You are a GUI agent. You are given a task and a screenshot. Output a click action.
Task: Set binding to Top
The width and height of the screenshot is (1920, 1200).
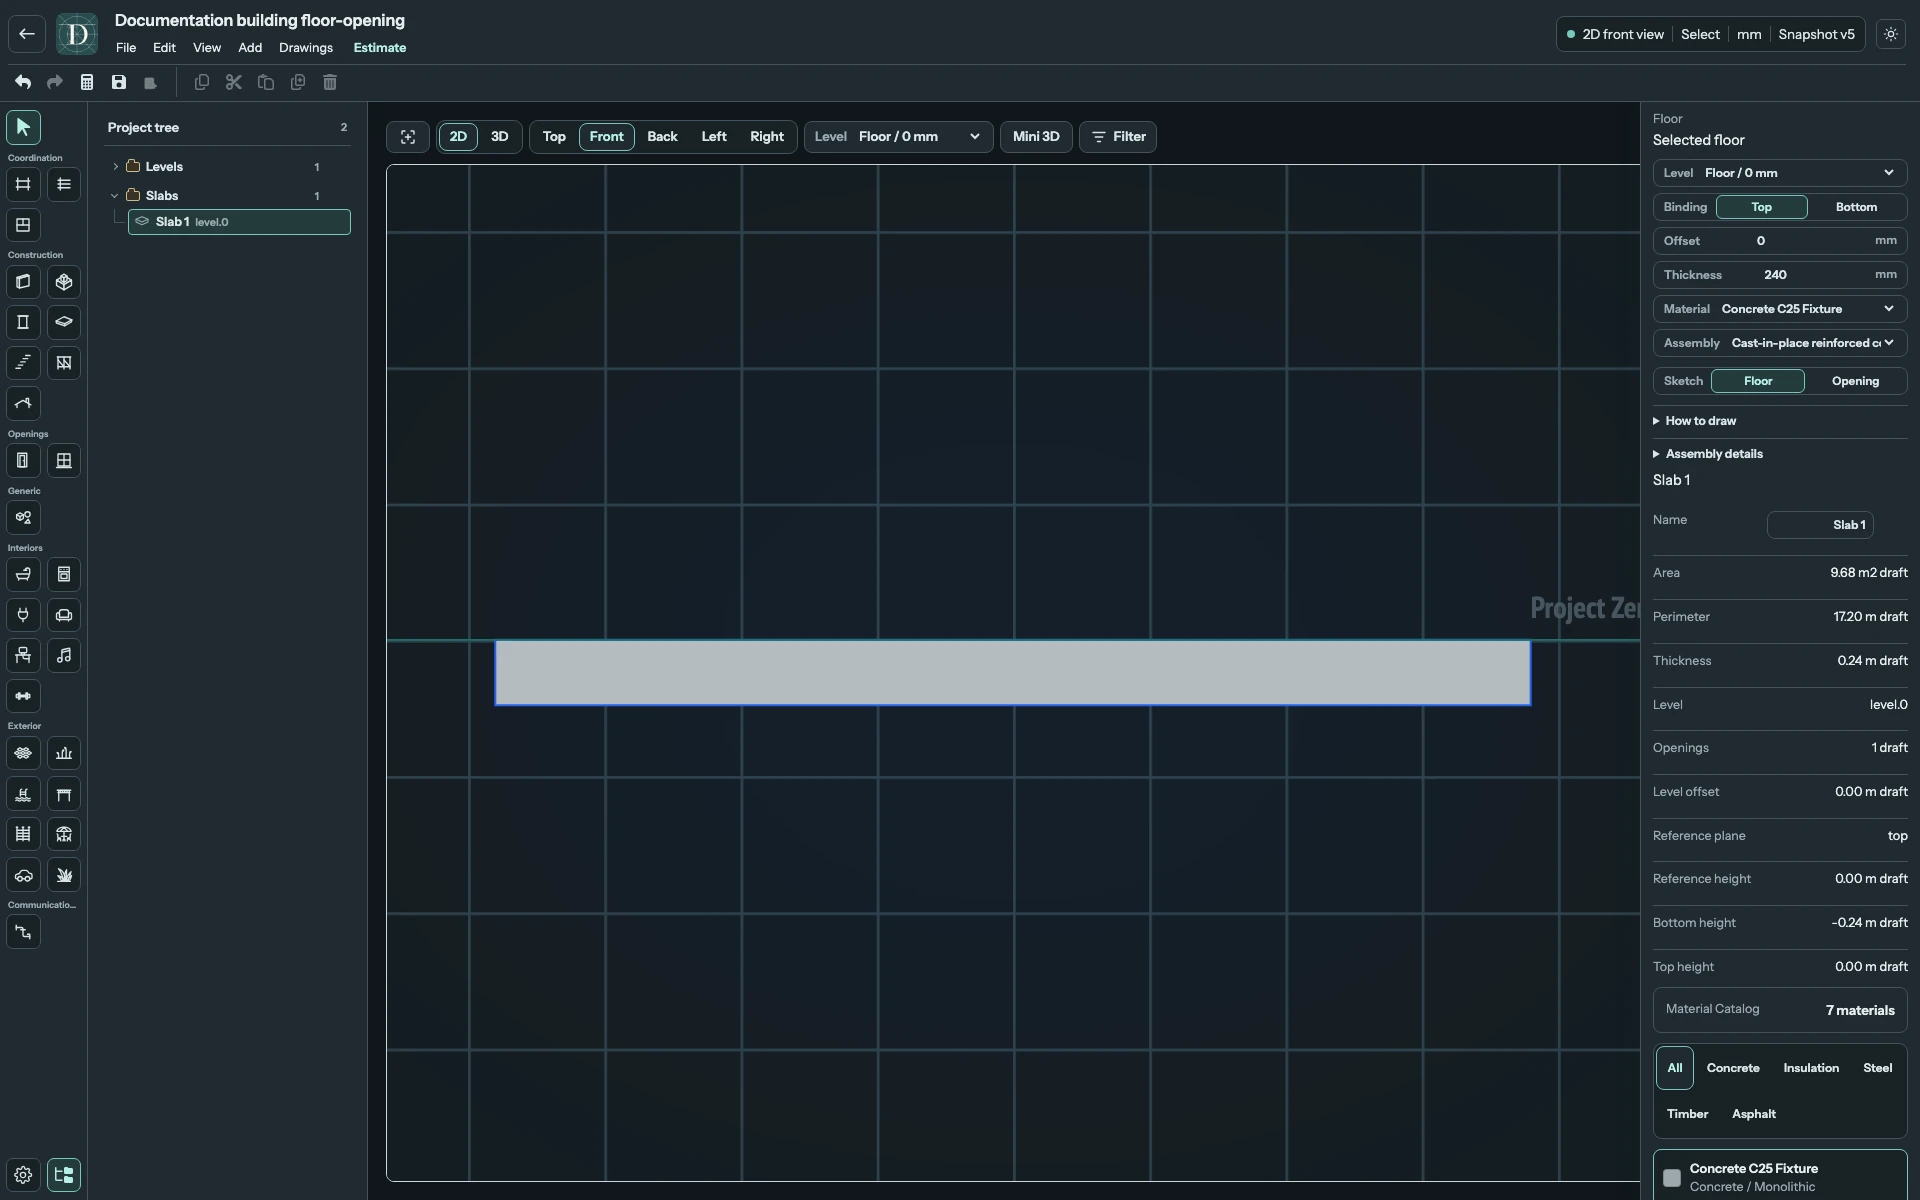[x=1761, y=207]
